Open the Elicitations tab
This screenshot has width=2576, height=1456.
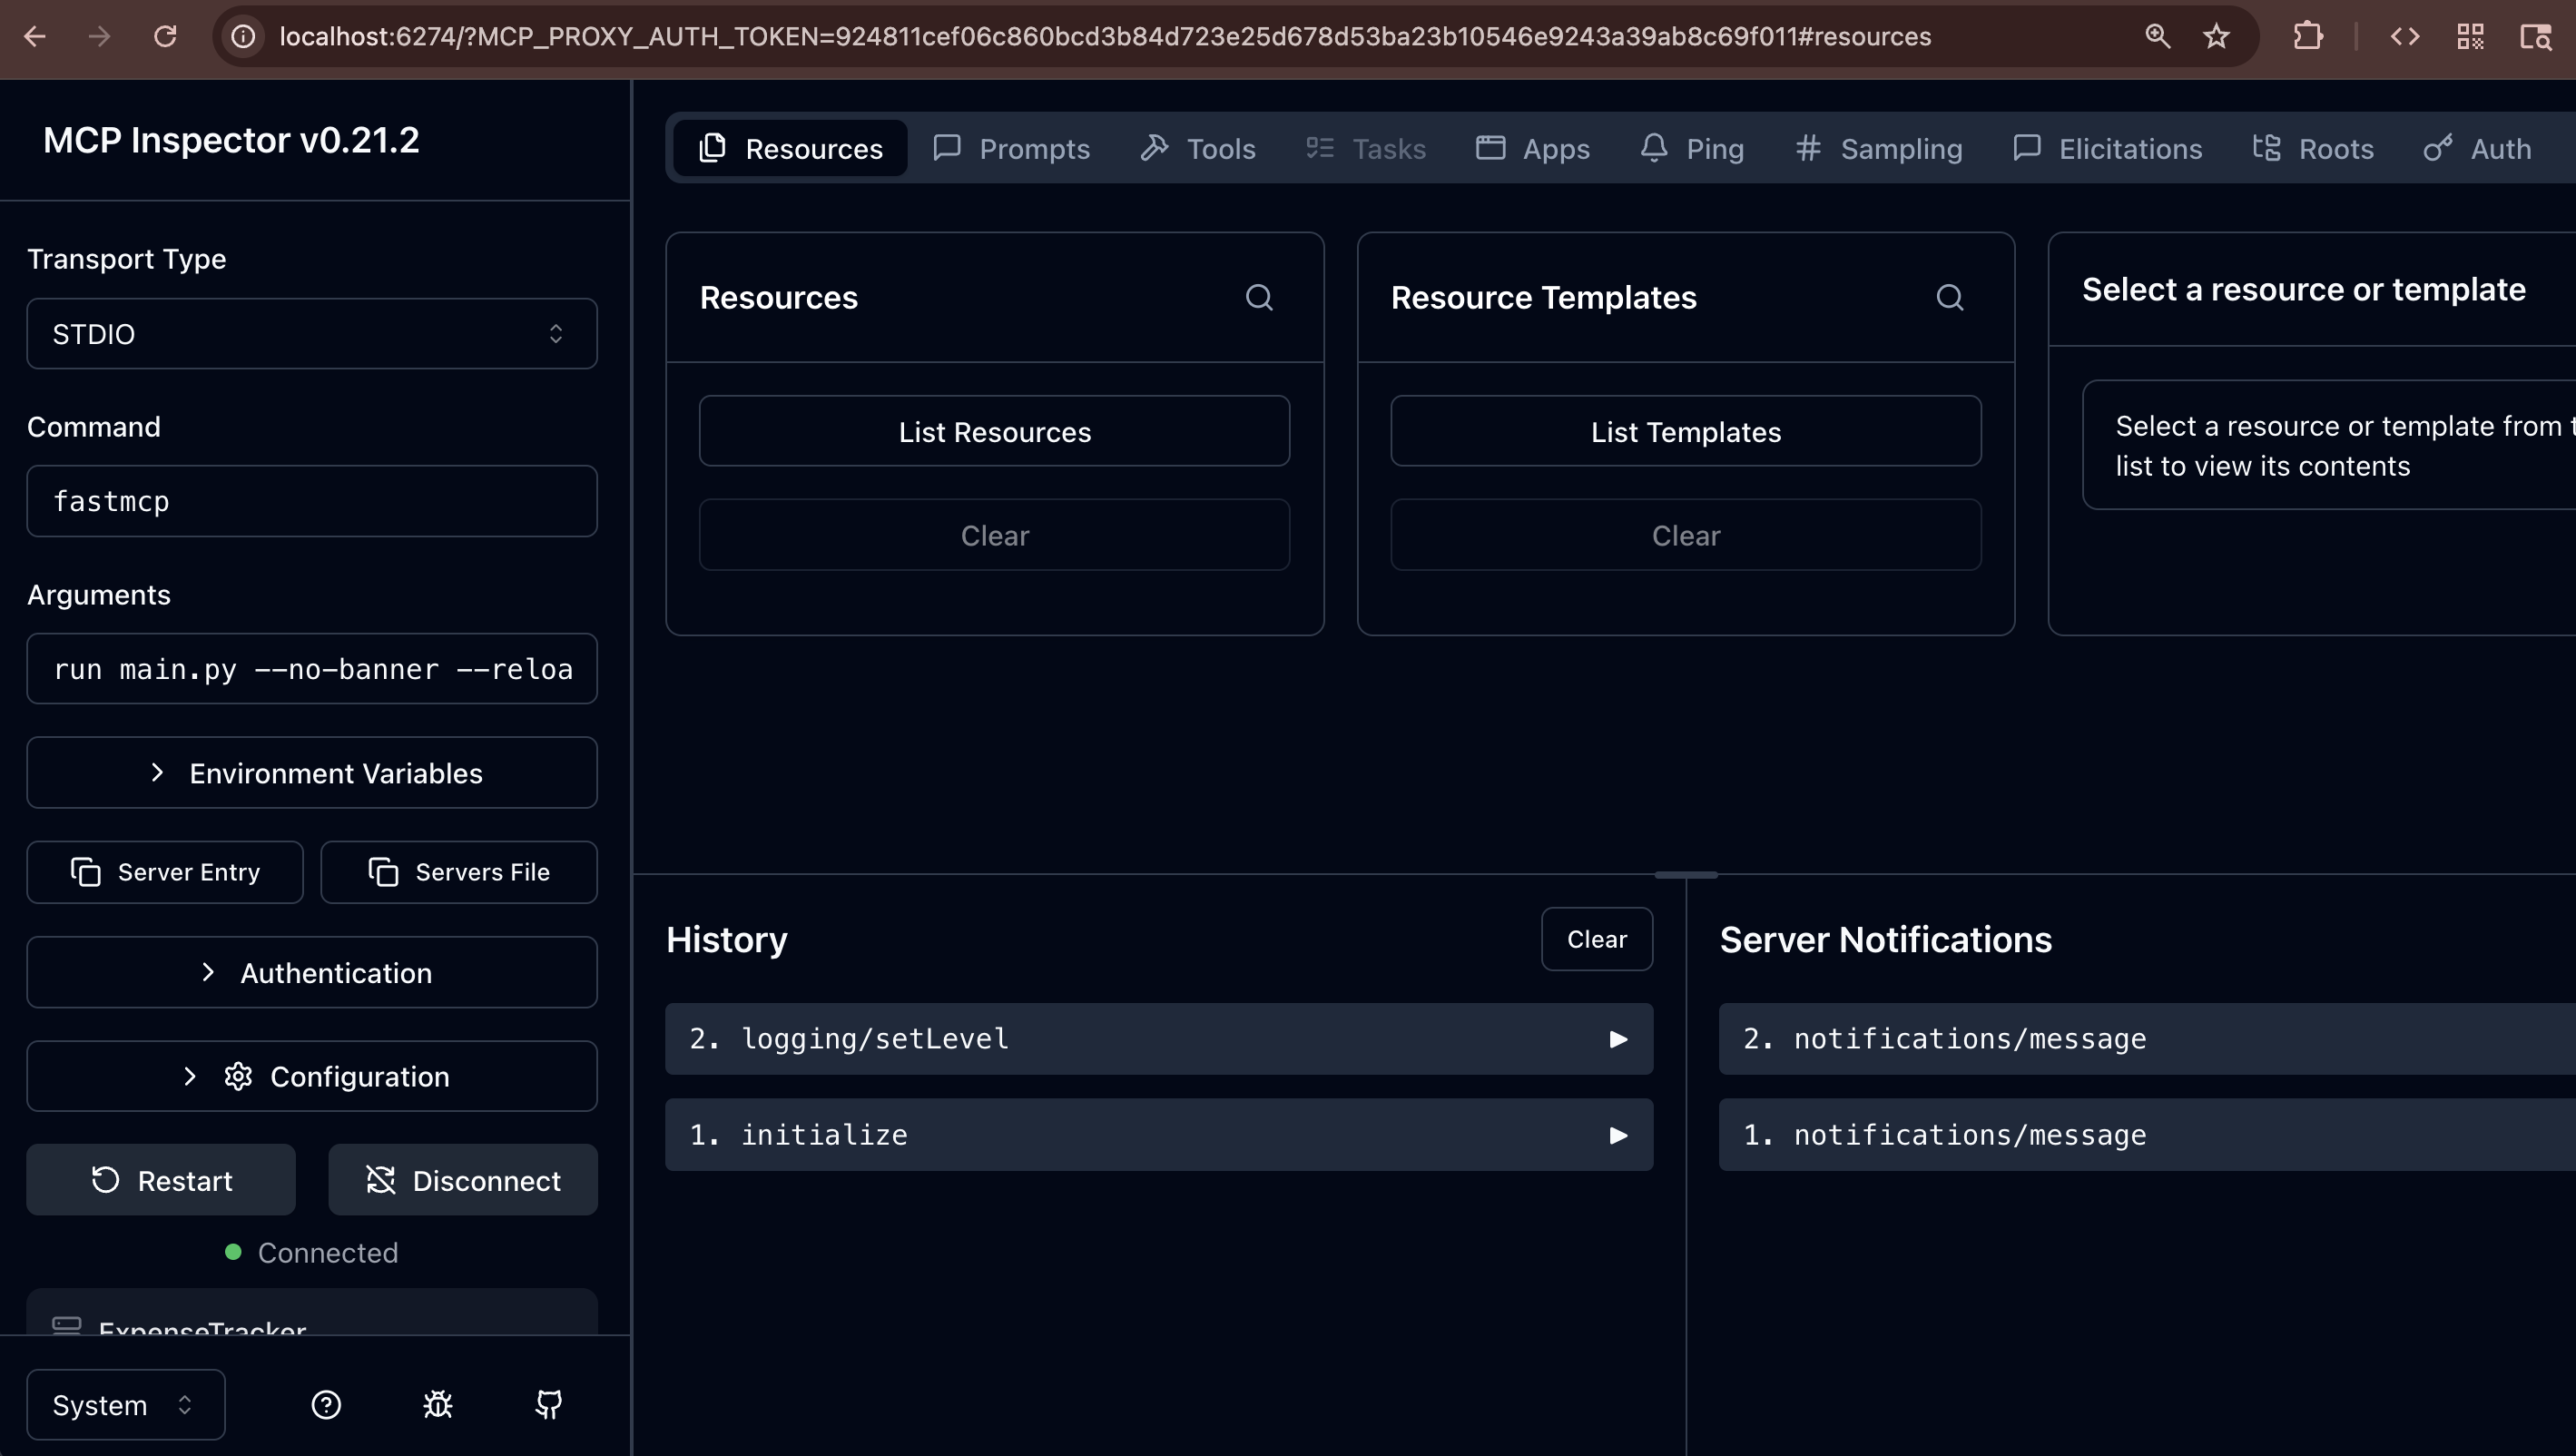(2107, 148)
